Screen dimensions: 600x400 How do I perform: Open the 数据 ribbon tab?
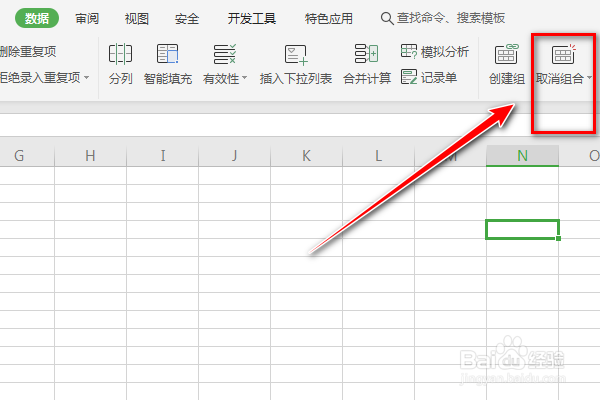[37, 18]
